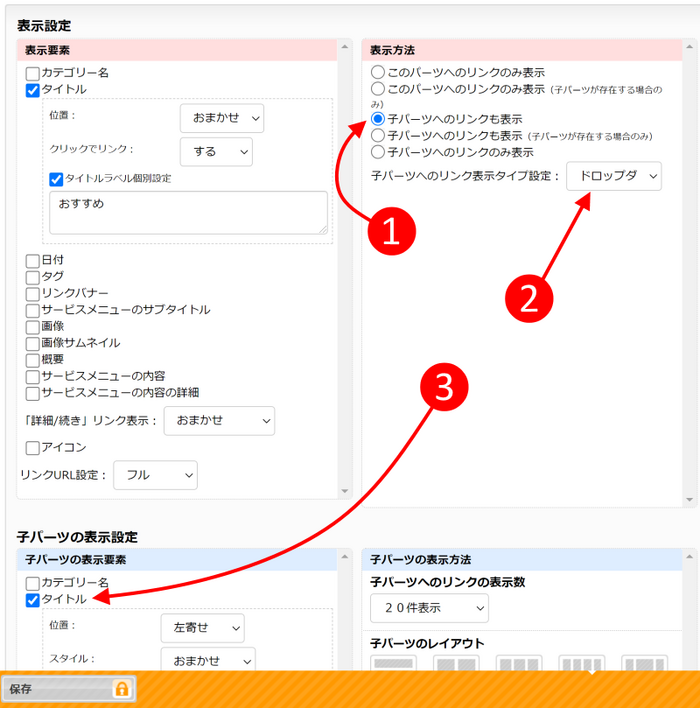Click the lock icon on the 保存 button
700x708 pixels.
(122, 689)
